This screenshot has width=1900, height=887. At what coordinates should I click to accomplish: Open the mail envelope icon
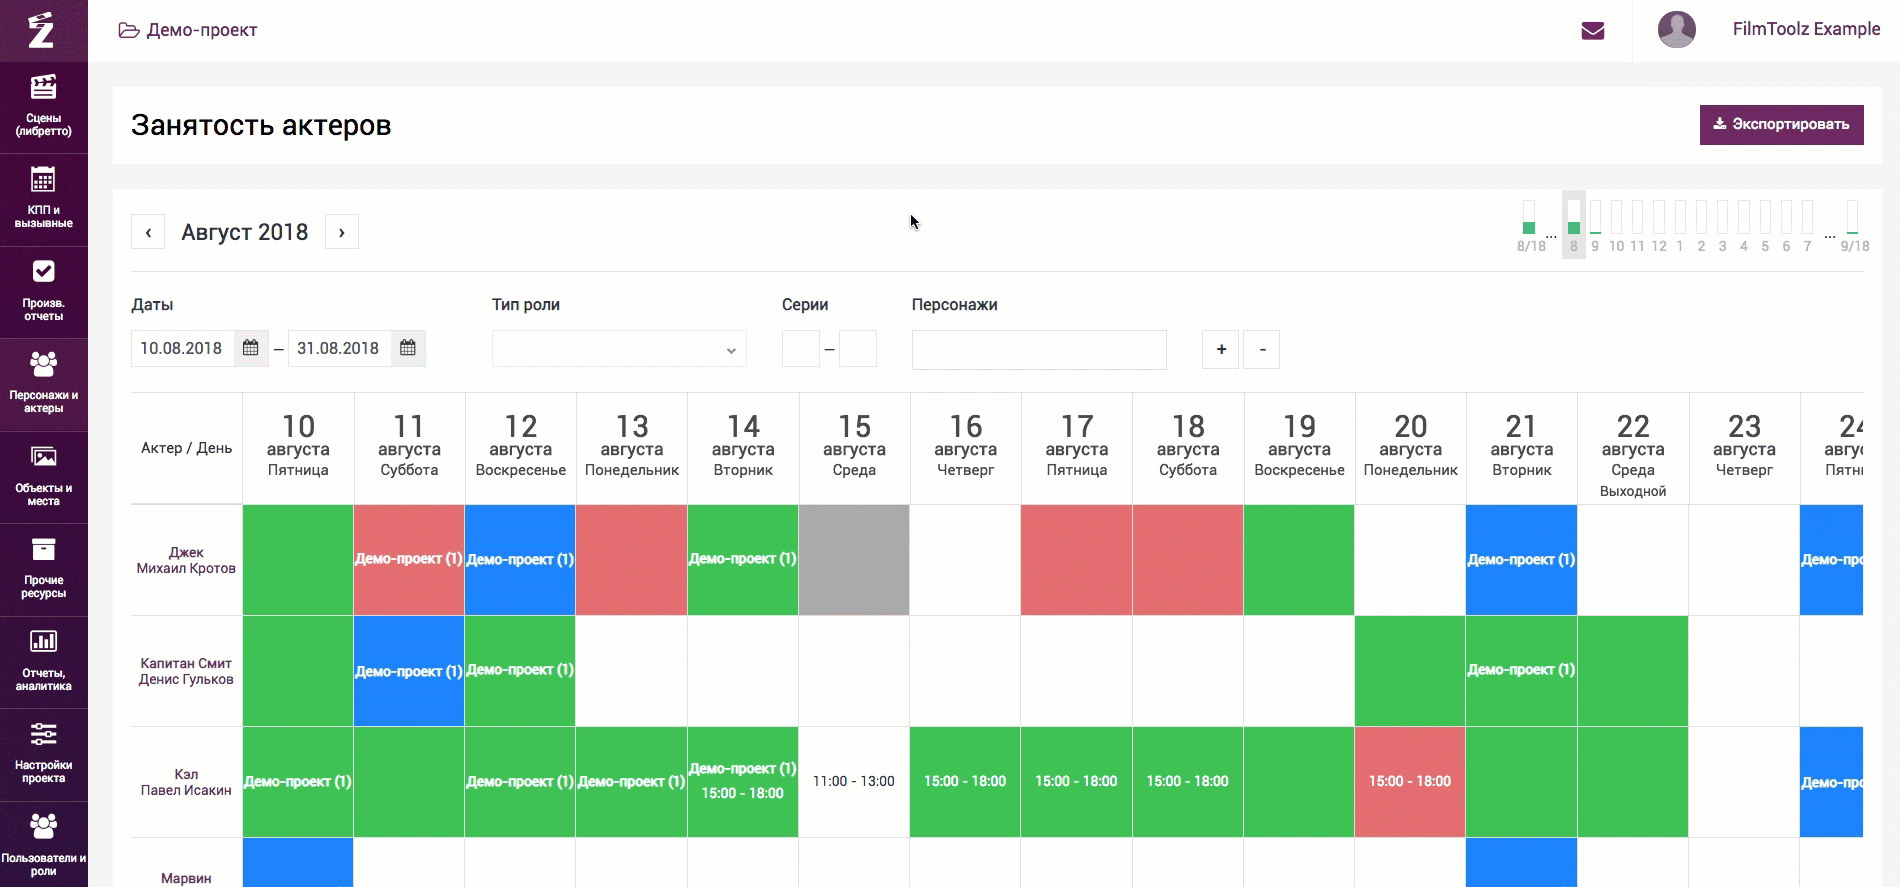(x=1593, y=31)
